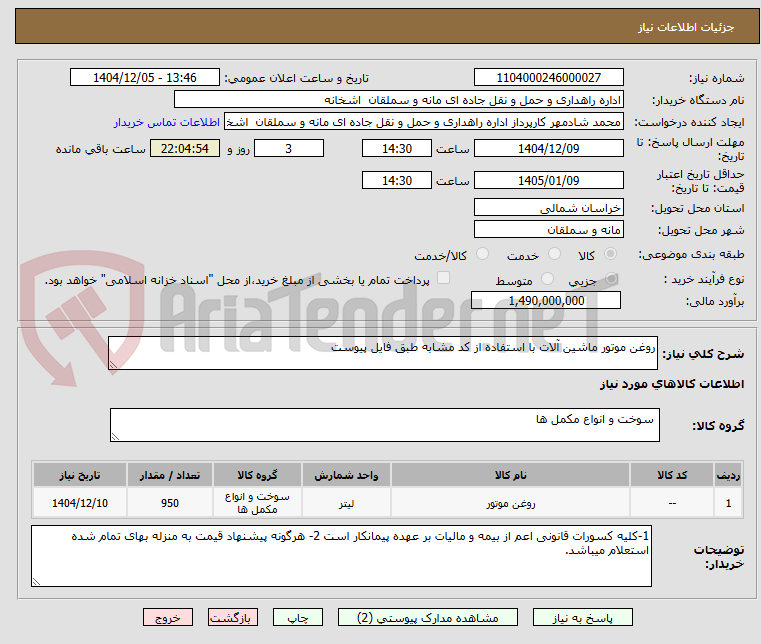
Task: Click the بازگشت back button
Action: pos(232,618)
